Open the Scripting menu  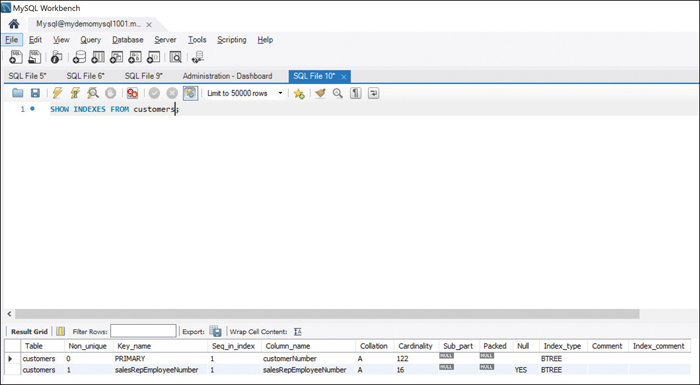[x=232, y=40]
